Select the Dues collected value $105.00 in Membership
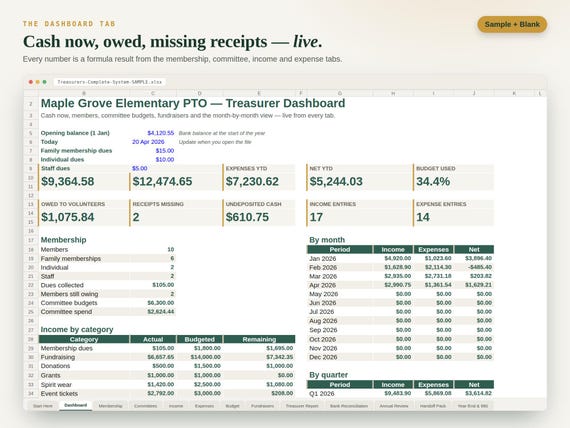 [x=163, y=285]
